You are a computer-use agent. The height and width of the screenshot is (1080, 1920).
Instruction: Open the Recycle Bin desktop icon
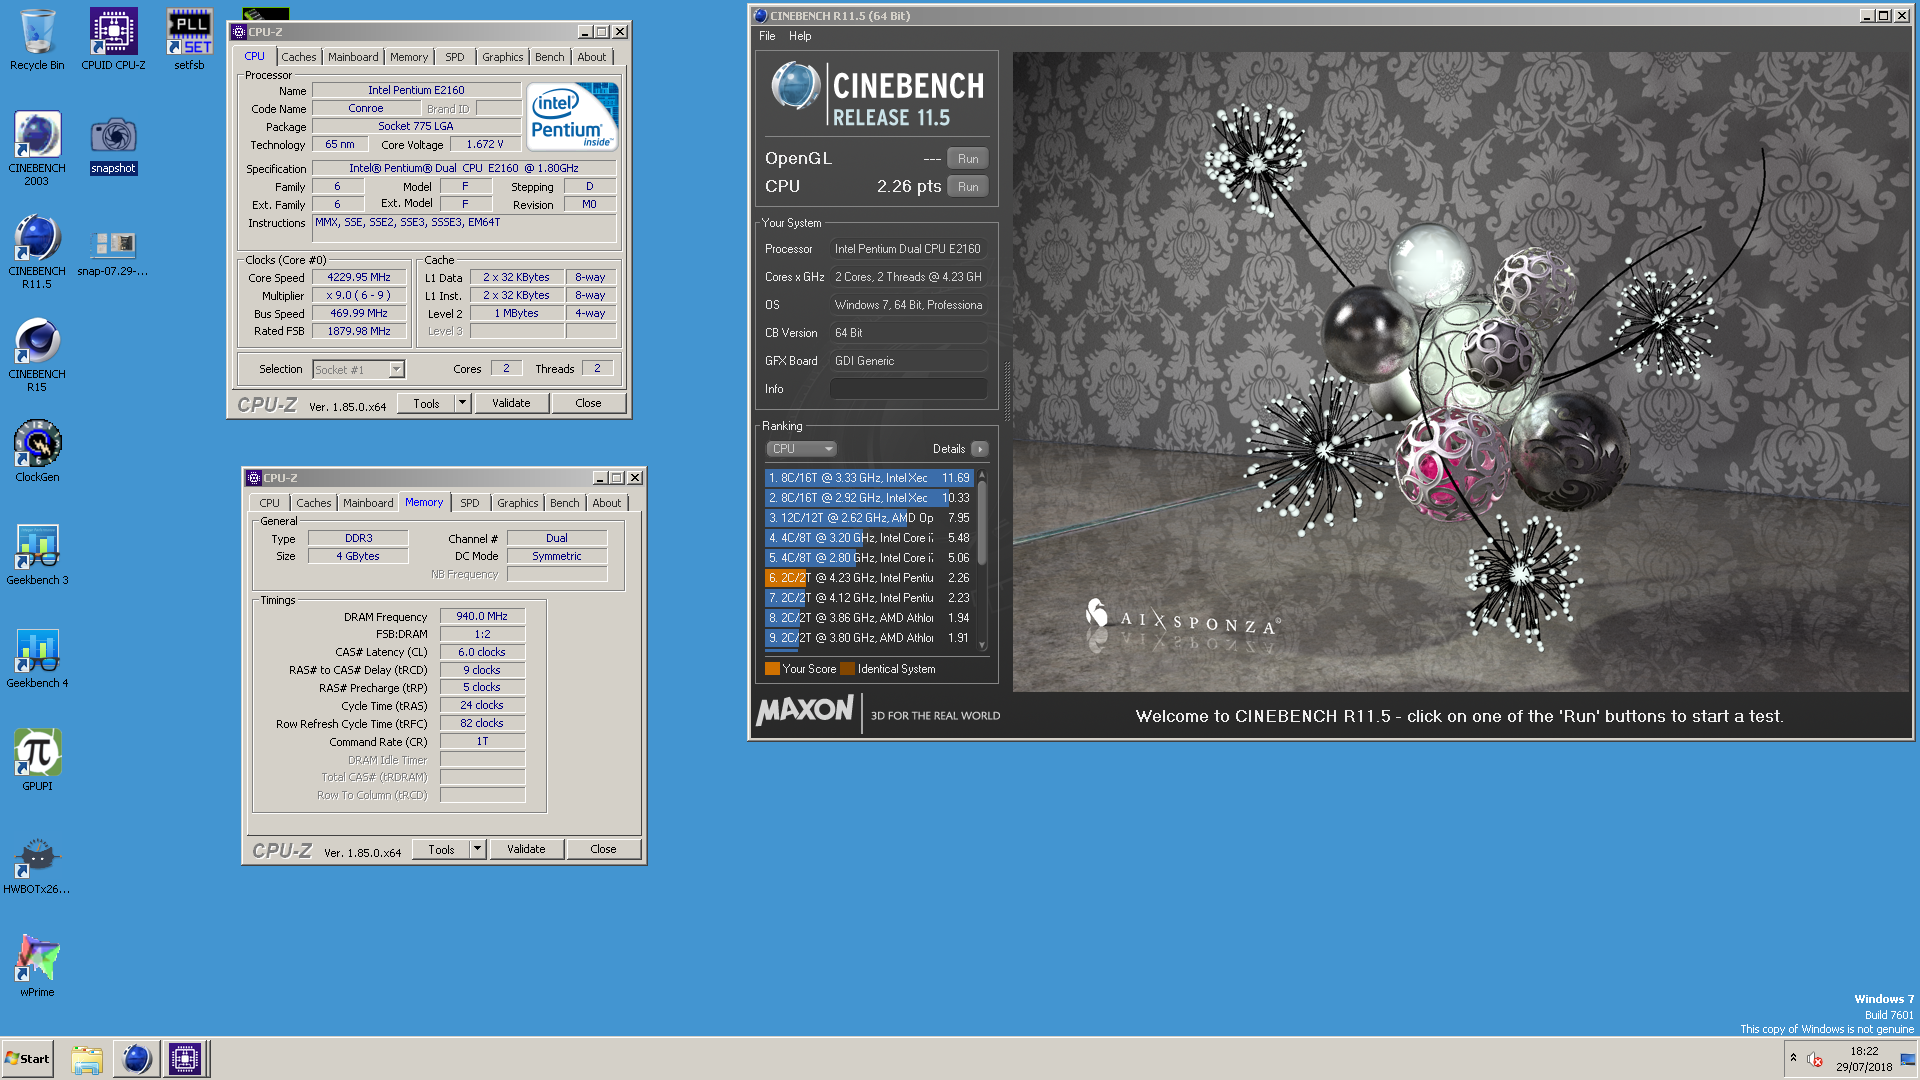(x=37, y=40)
